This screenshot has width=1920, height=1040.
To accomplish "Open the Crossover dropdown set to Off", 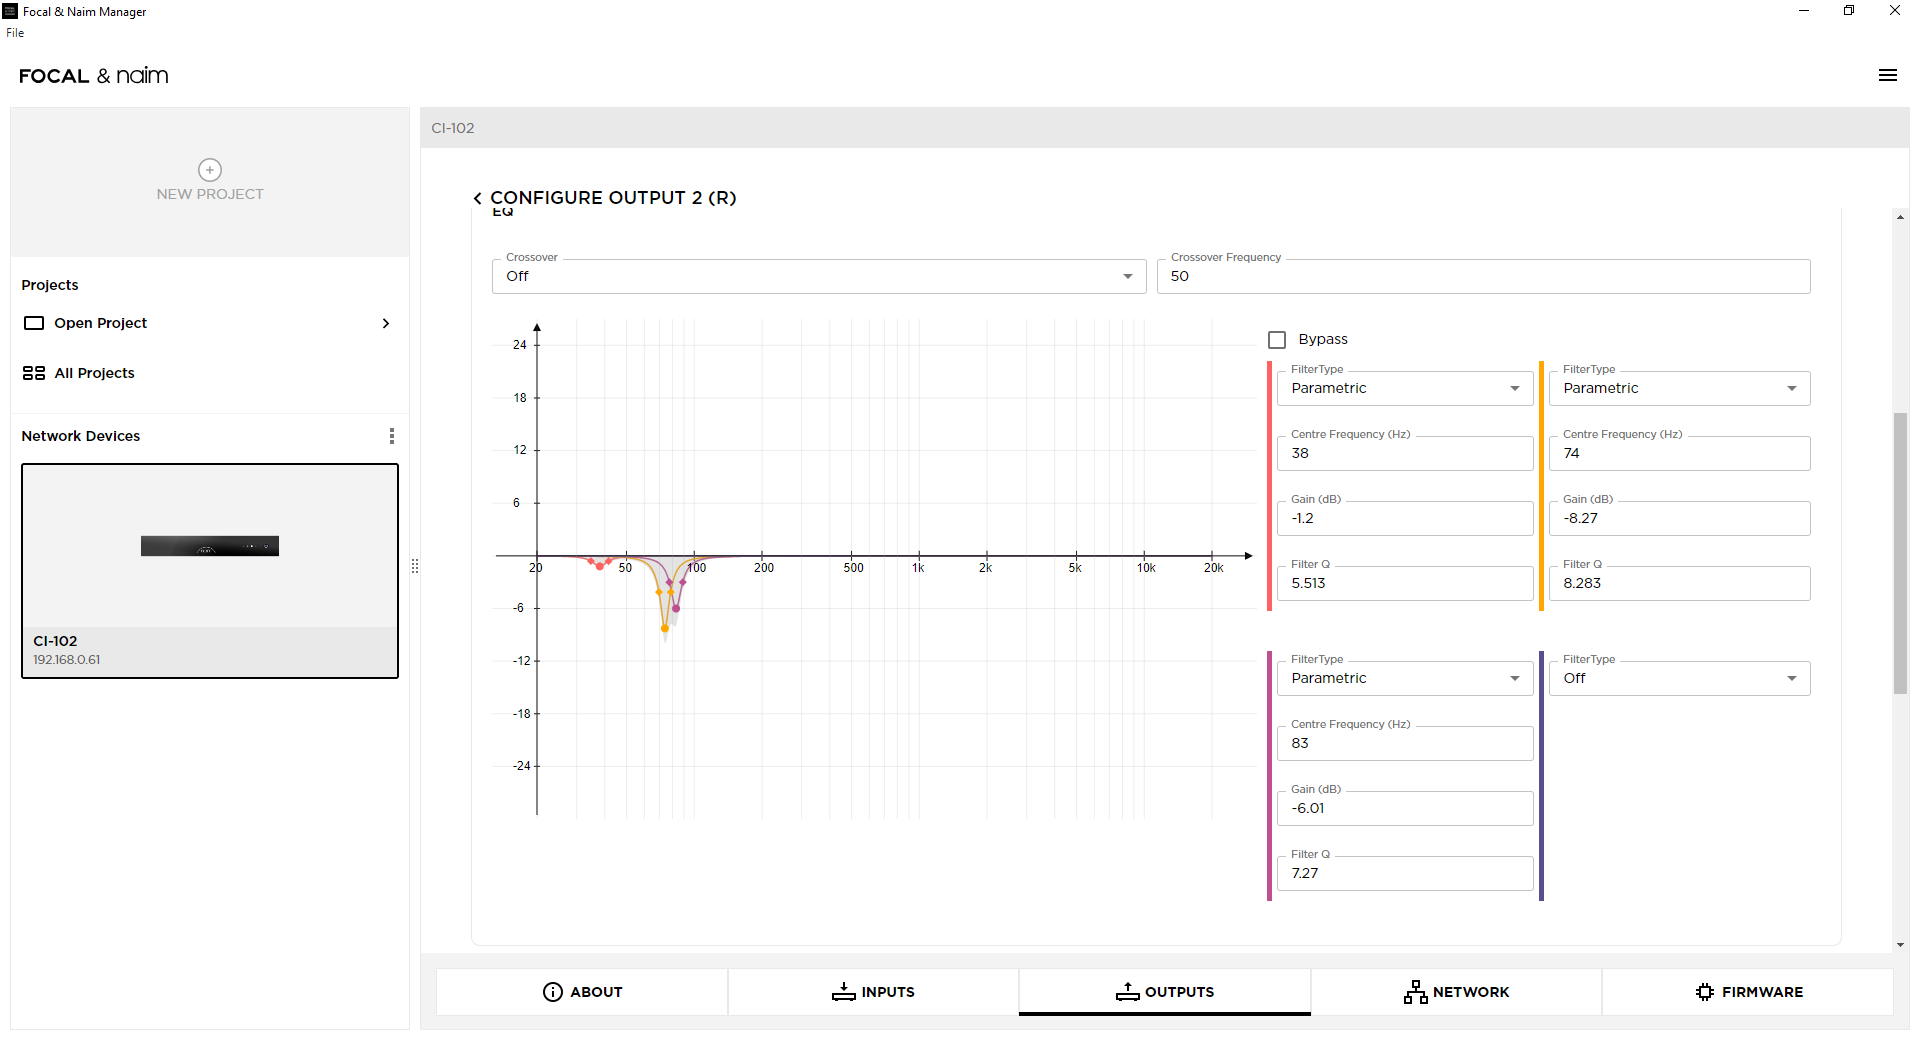I will [818, 277].
